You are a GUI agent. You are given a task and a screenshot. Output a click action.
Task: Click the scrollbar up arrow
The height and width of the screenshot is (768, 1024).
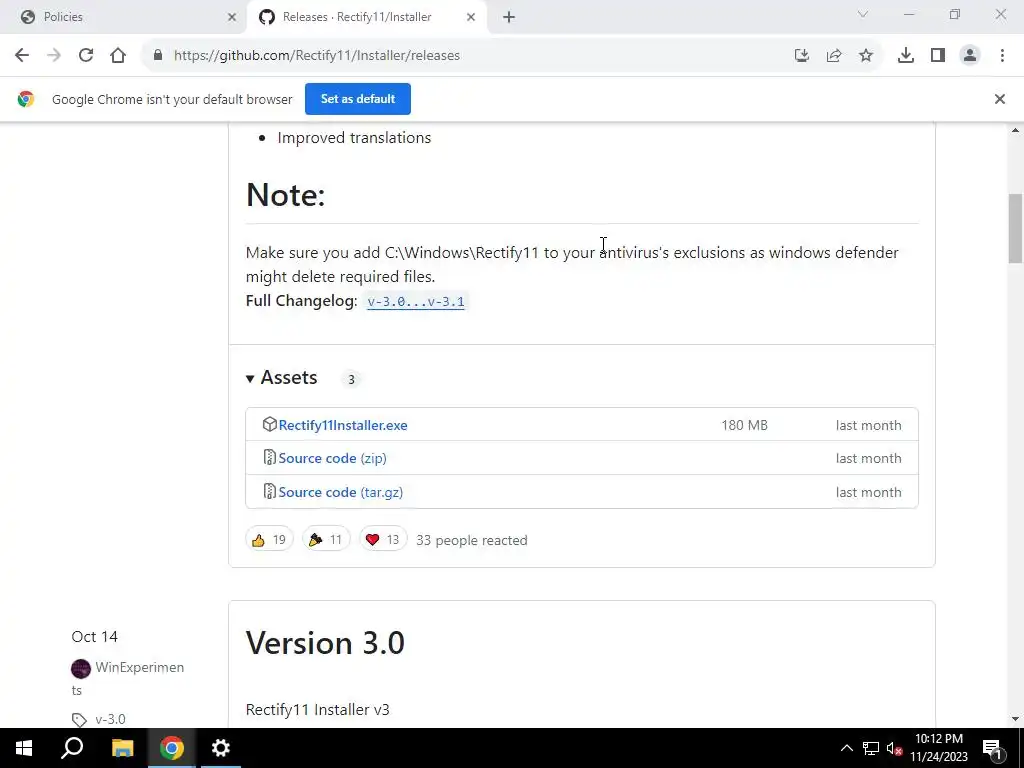click(x=1015, y=130)
